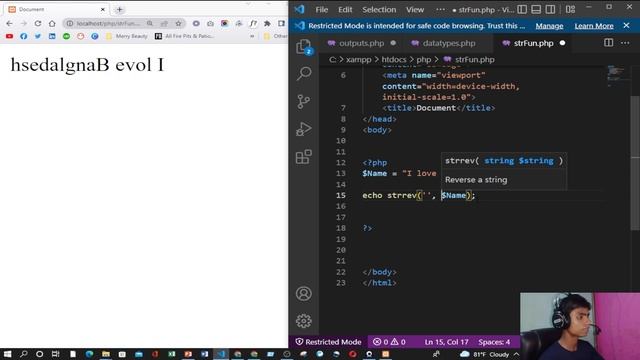Expand the bookmarks overflow chevron
640x360 pixels.
point(252,36)
